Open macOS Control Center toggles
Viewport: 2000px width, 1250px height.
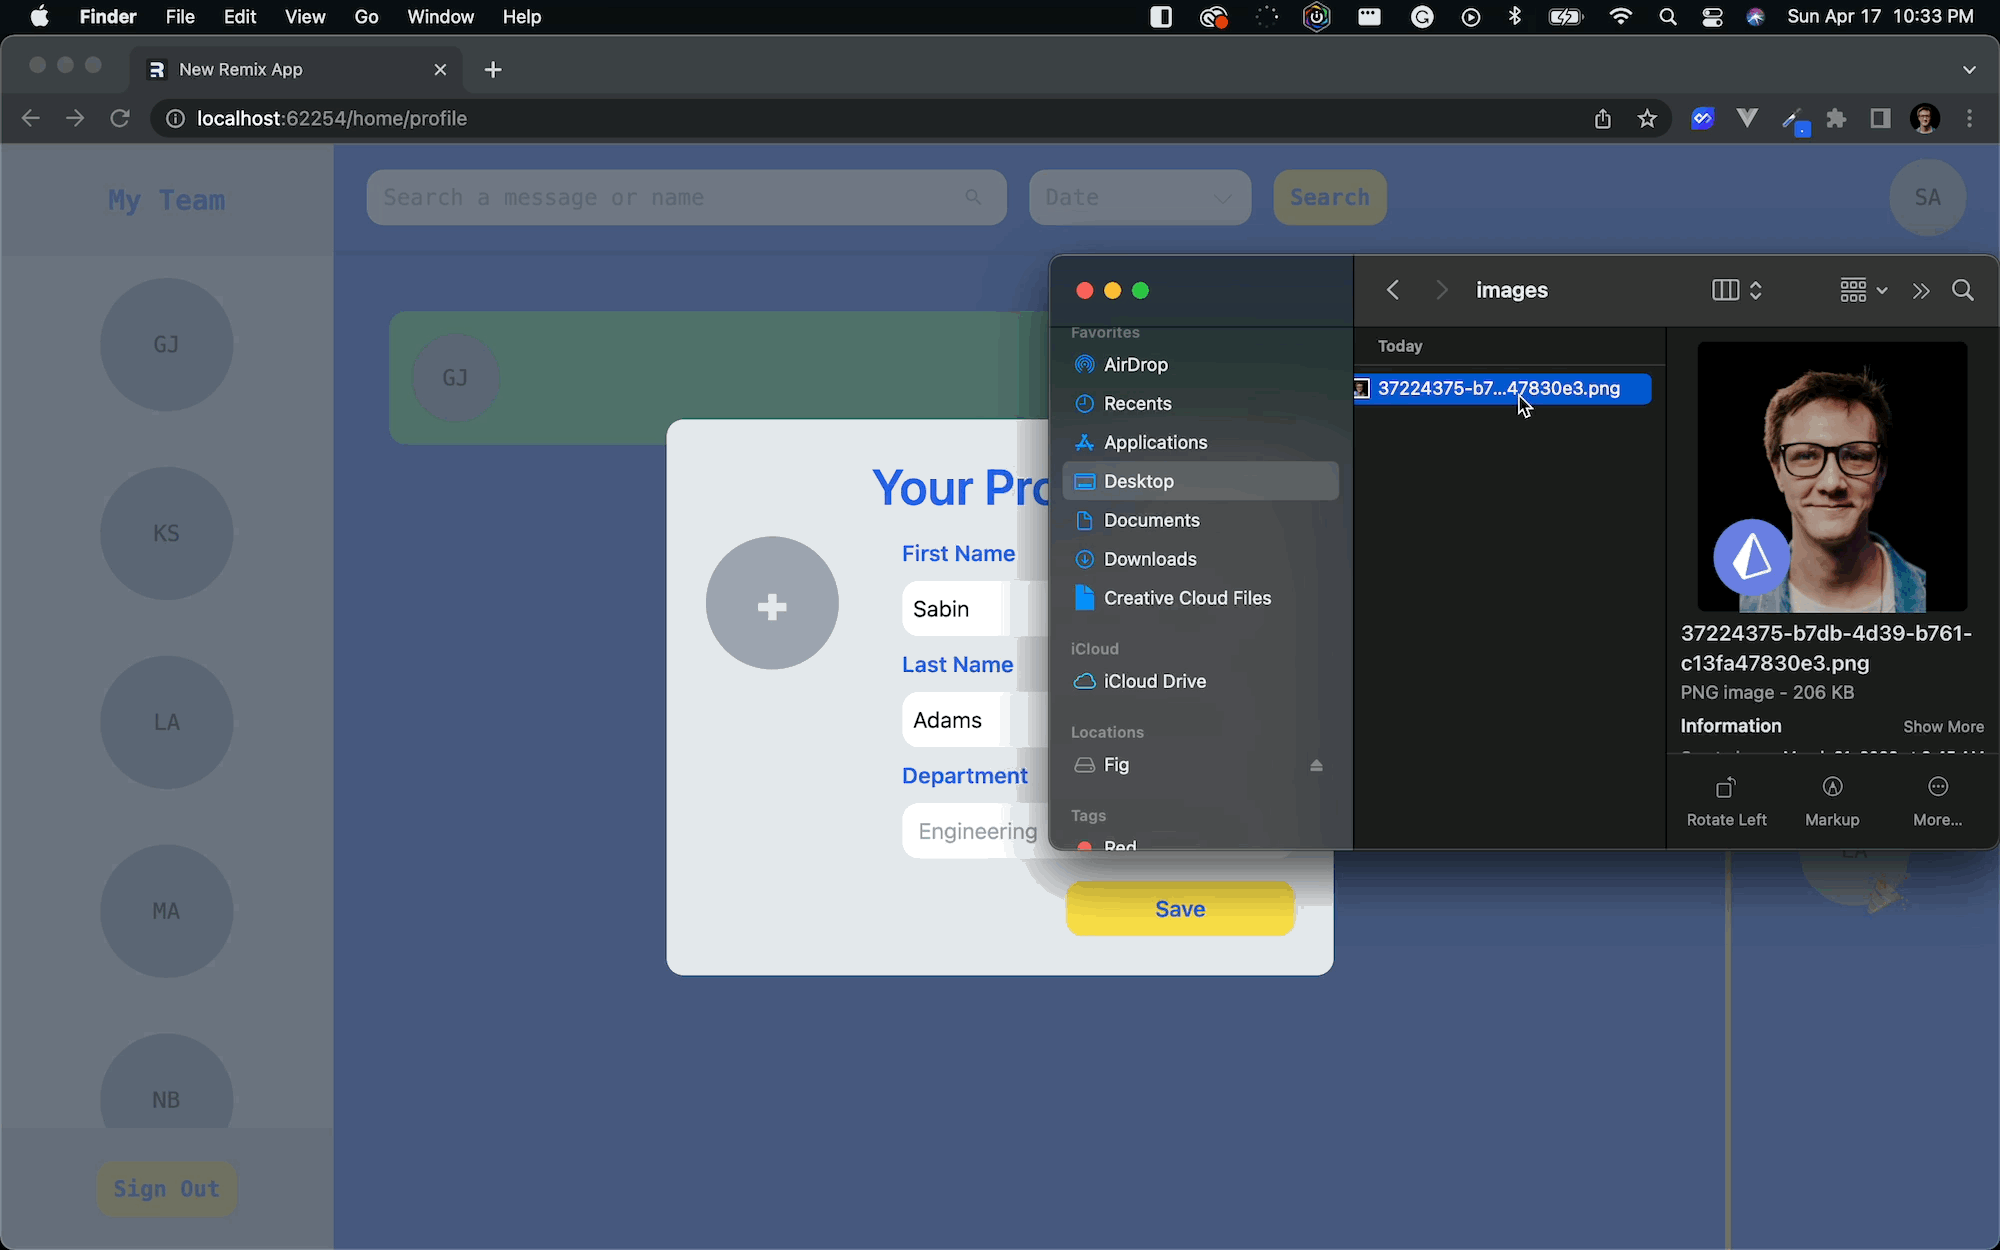[1712, 17]
